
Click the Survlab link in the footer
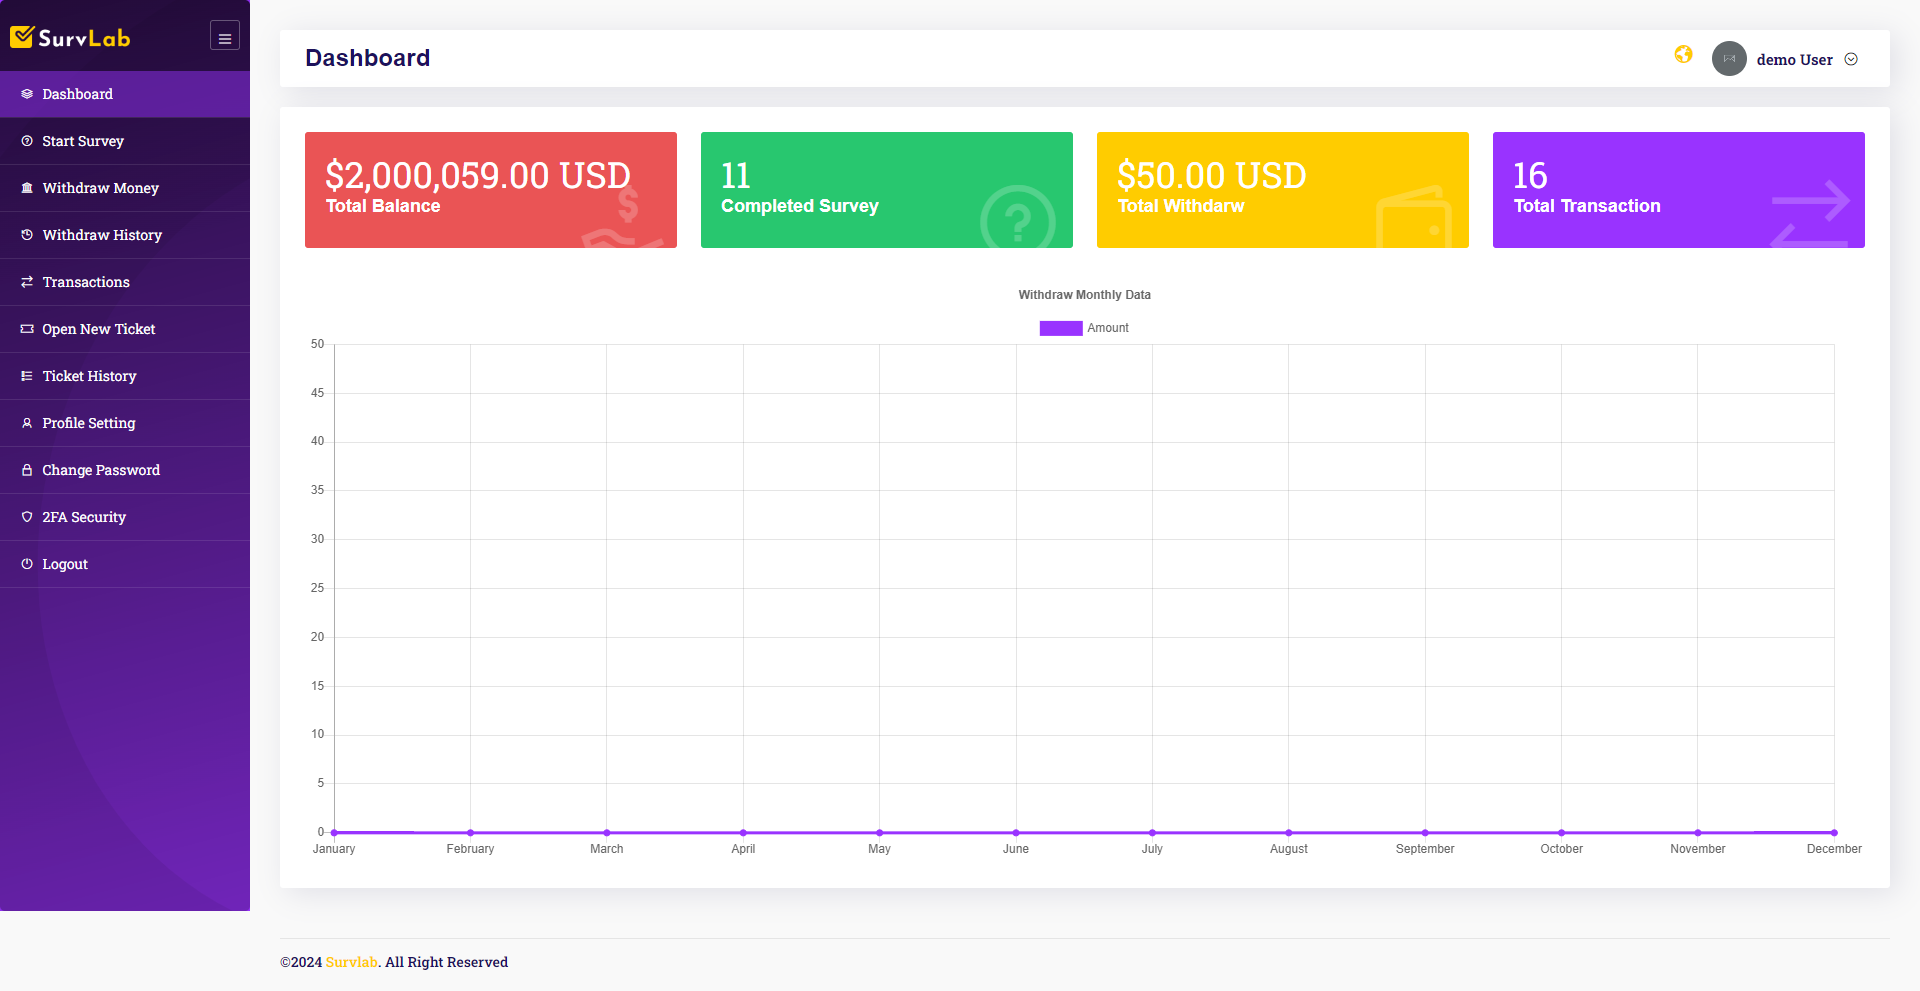click(351, 962)
